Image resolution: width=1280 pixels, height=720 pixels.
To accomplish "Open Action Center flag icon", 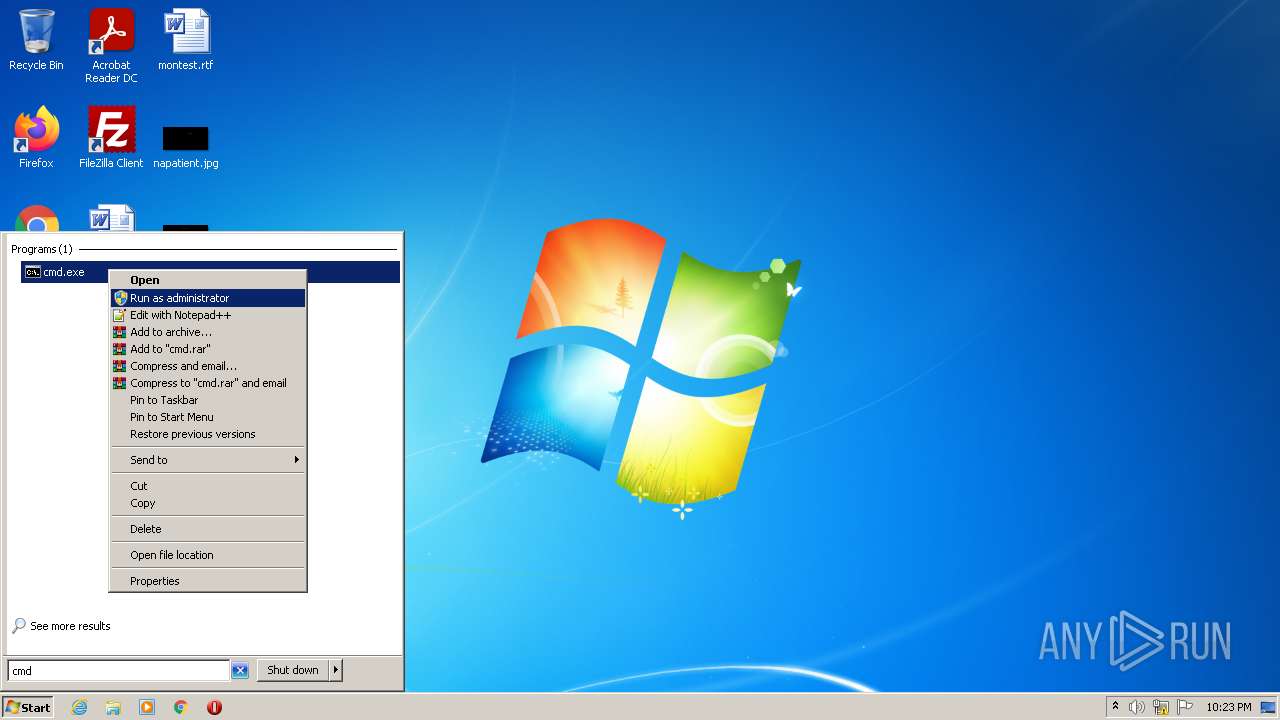I will click(x=1185, y=707).
